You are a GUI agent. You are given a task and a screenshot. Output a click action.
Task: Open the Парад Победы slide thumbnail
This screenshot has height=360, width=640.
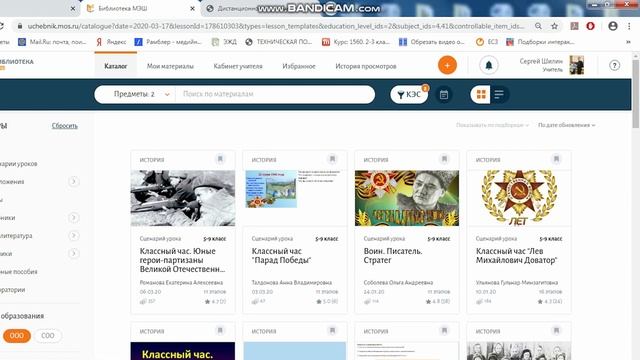[295, 198]
